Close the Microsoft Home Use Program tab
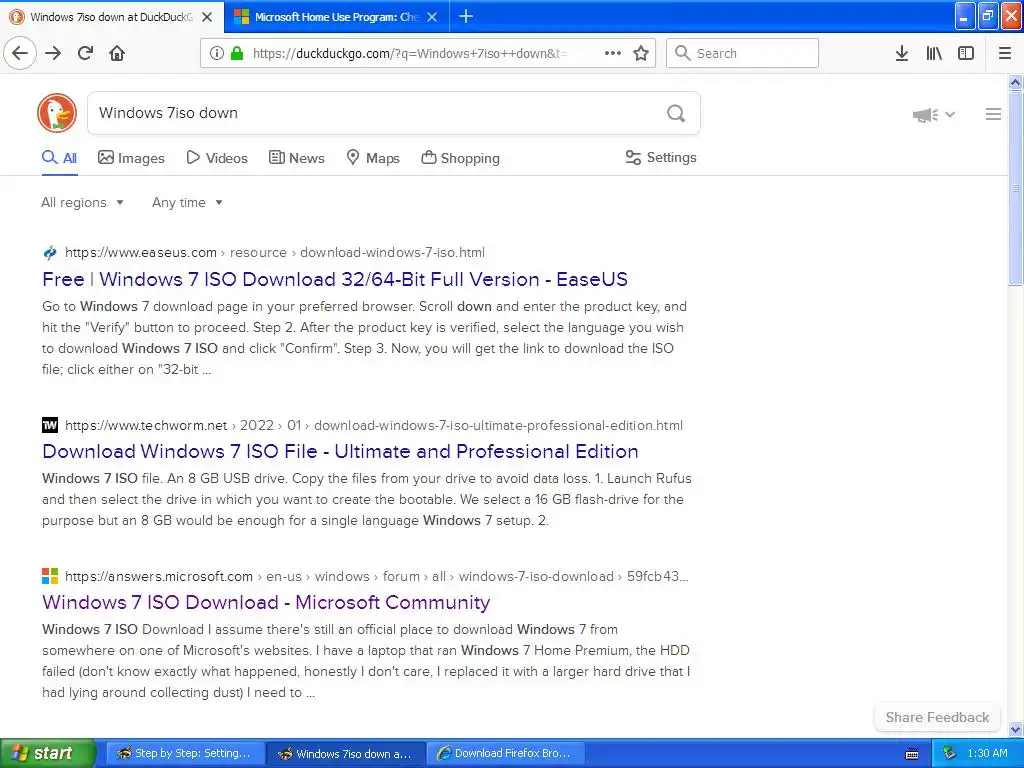The height and width of the screenshot is (768, 1024). coord(432,17)
